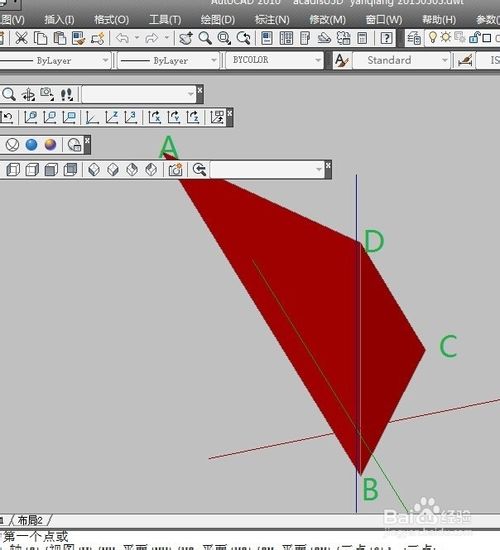Open the QuickCalc calculator icon
This screenshot has height=550, width=500.
[362, 38]
